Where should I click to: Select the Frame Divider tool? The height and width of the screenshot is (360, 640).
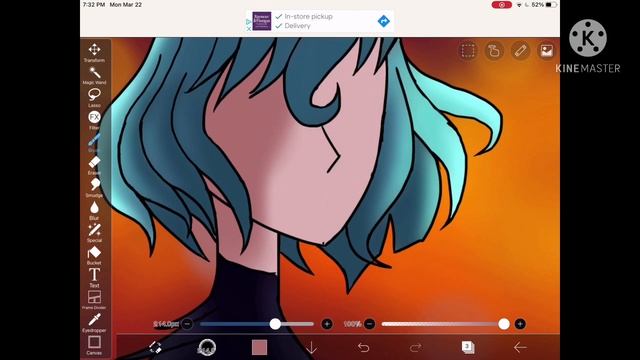pos(94,300)
